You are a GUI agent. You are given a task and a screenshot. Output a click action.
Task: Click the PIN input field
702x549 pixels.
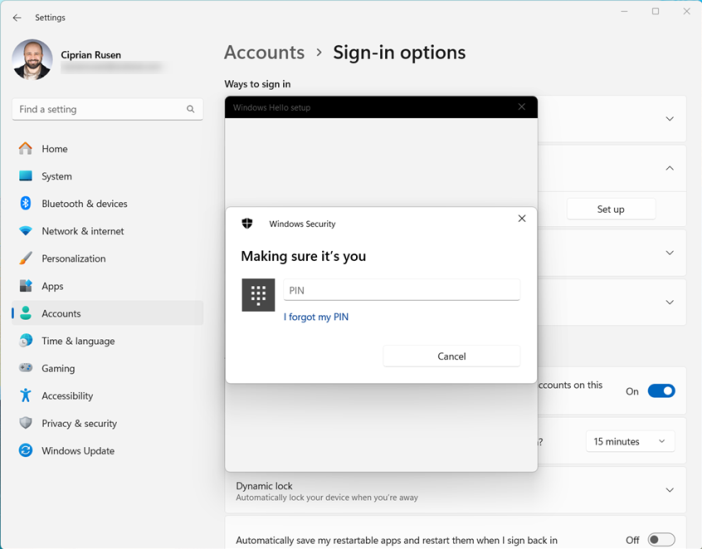(401, 290)
